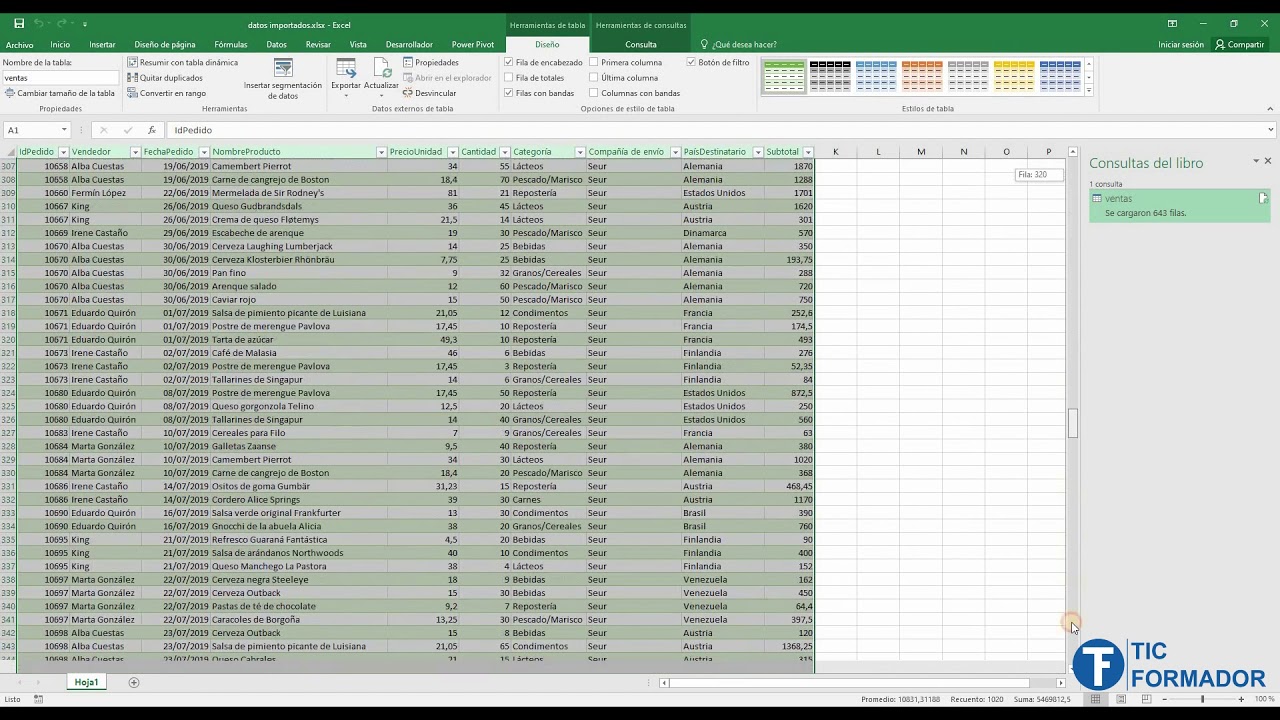Open the Vendedor column filter dropdown
The height and width of the screenshot is (720, 1280).
coord(135,152)
